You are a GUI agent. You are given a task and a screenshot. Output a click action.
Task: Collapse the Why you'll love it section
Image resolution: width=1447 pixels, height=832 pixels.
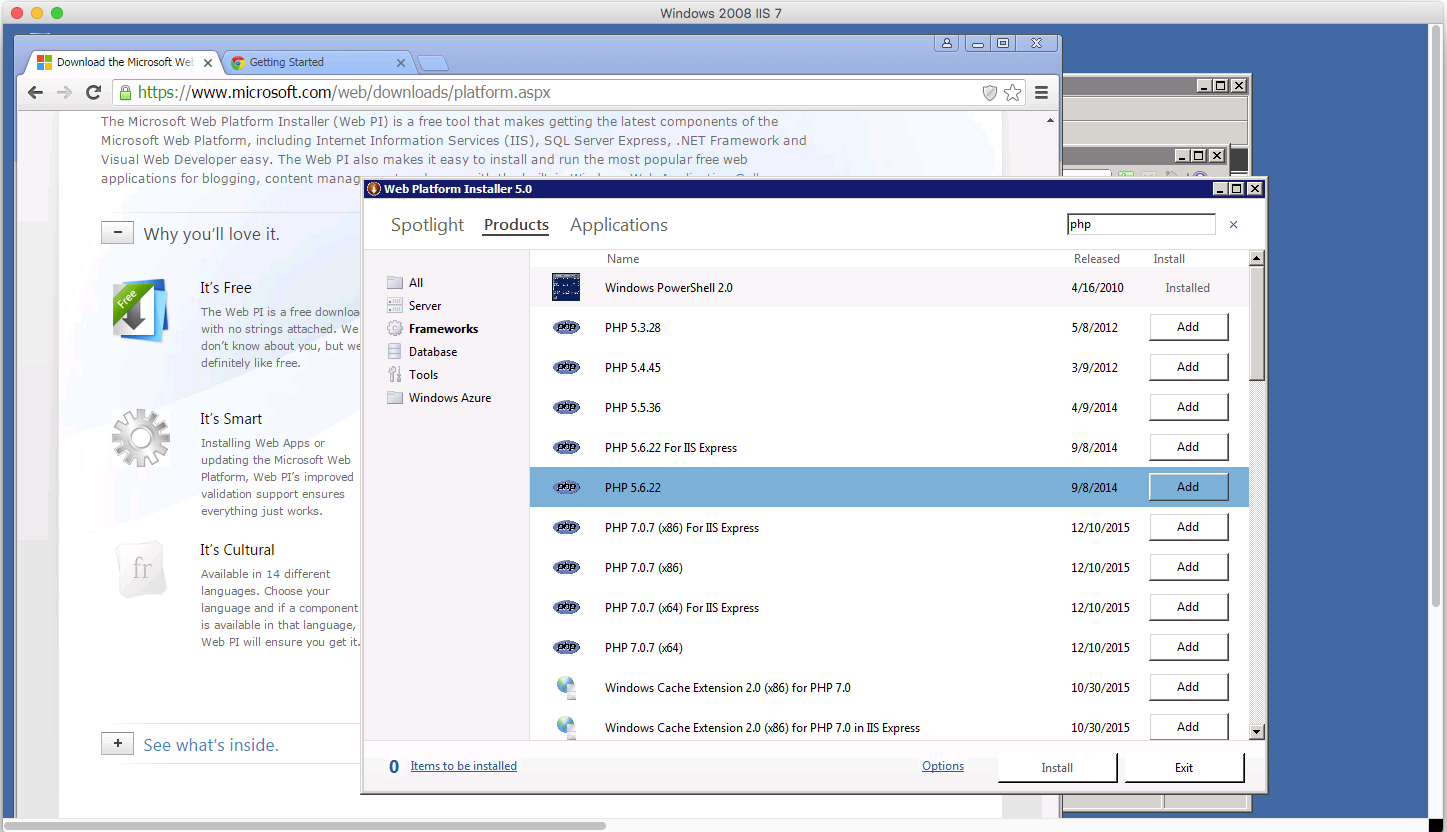[117, 233]
